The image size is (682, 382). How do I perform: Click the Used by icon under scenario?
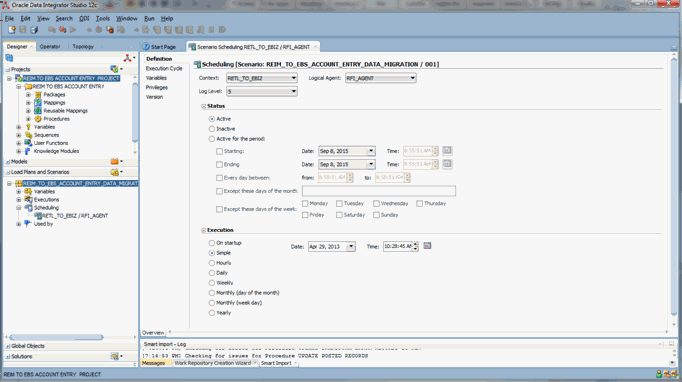pos(28,224)
